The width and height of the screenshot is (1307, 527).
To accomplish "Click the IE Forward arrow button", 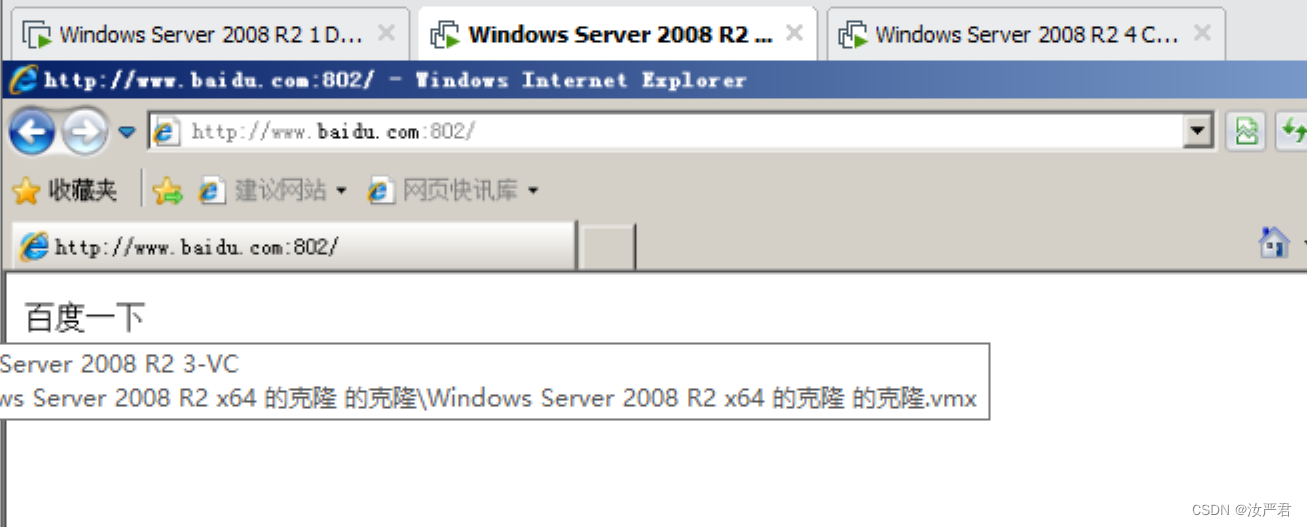I will pyautogui.click(x=84, y=131).
